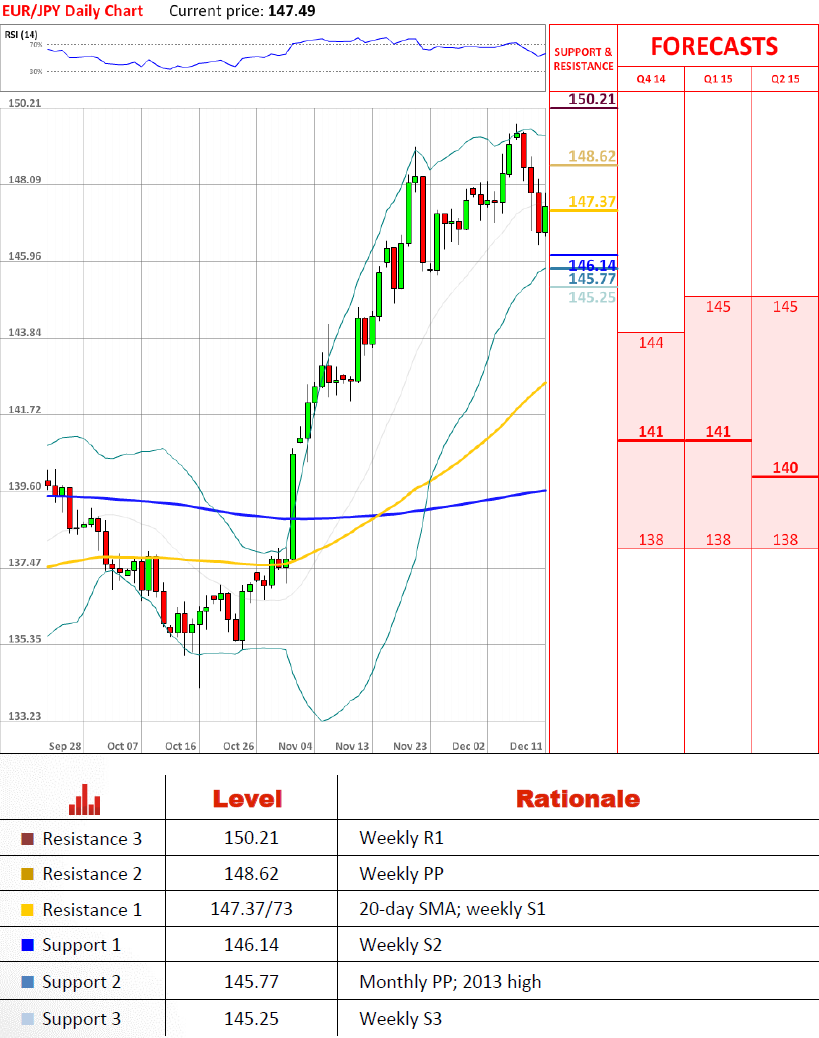819x1038 pixels.
Task: Click the Q1 15 median forecast 141
Action: (718, 432)
